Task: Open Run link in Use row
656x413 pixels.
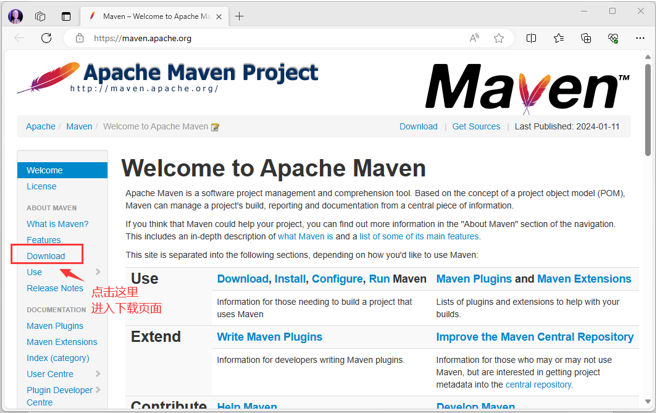Action: click(379, 279)
